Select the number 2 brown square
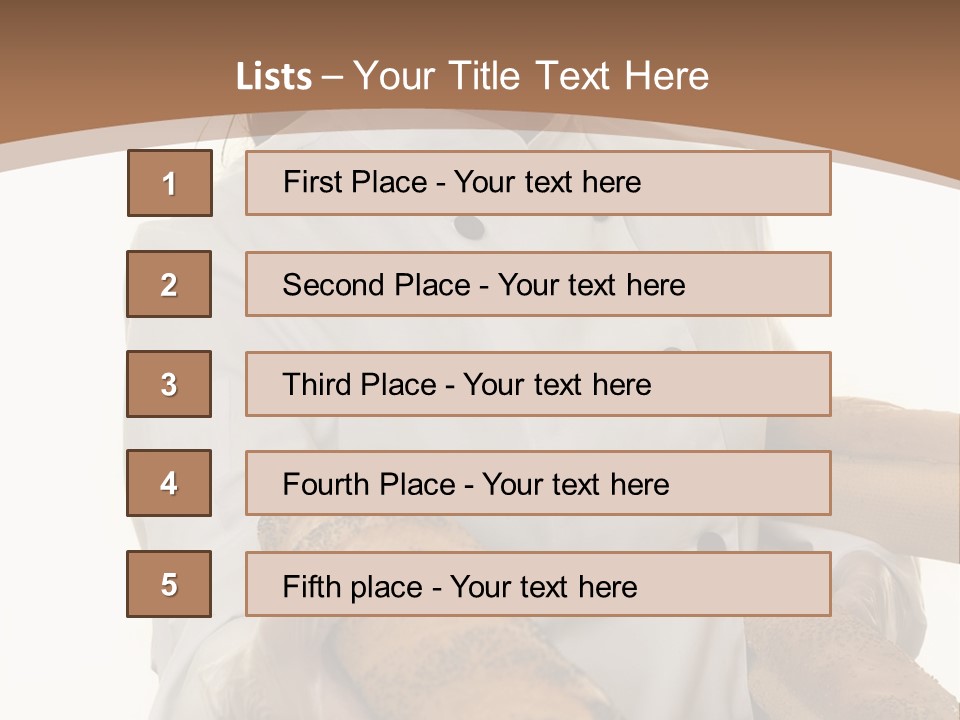 (x=169, y=284)
